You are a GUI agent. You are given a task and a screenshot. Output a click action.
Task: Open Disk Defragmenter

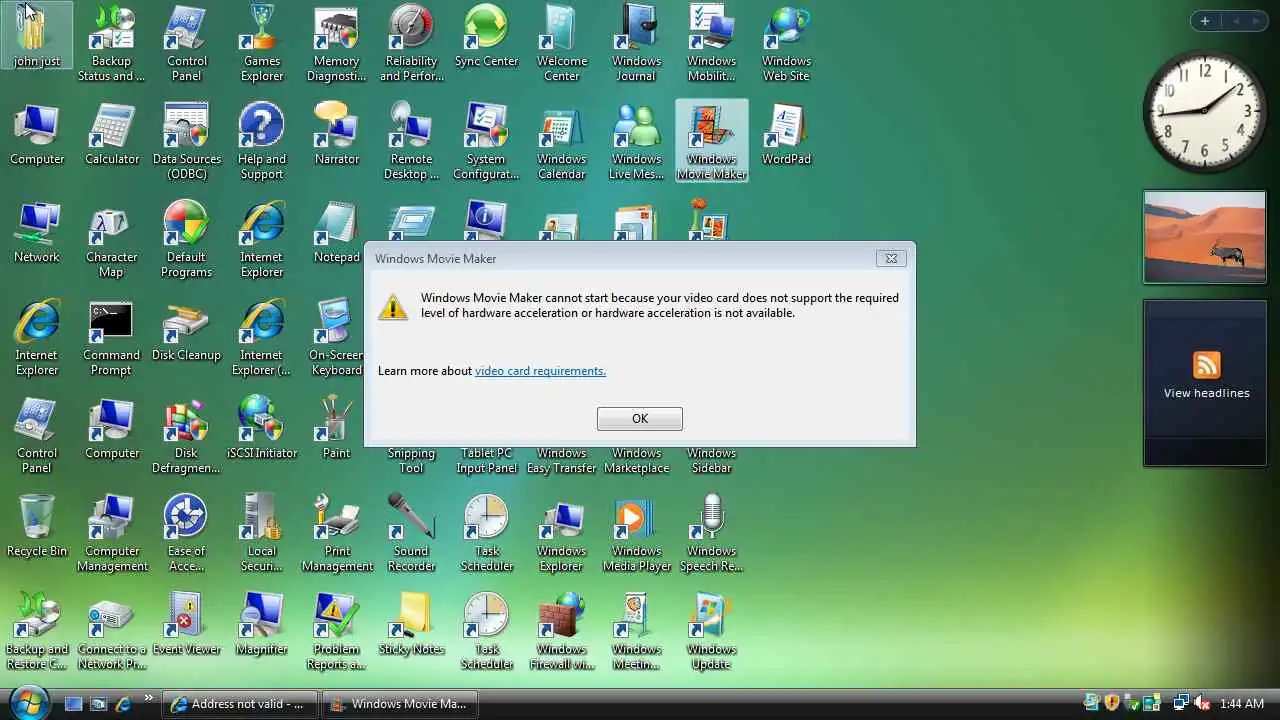(186, 435)
